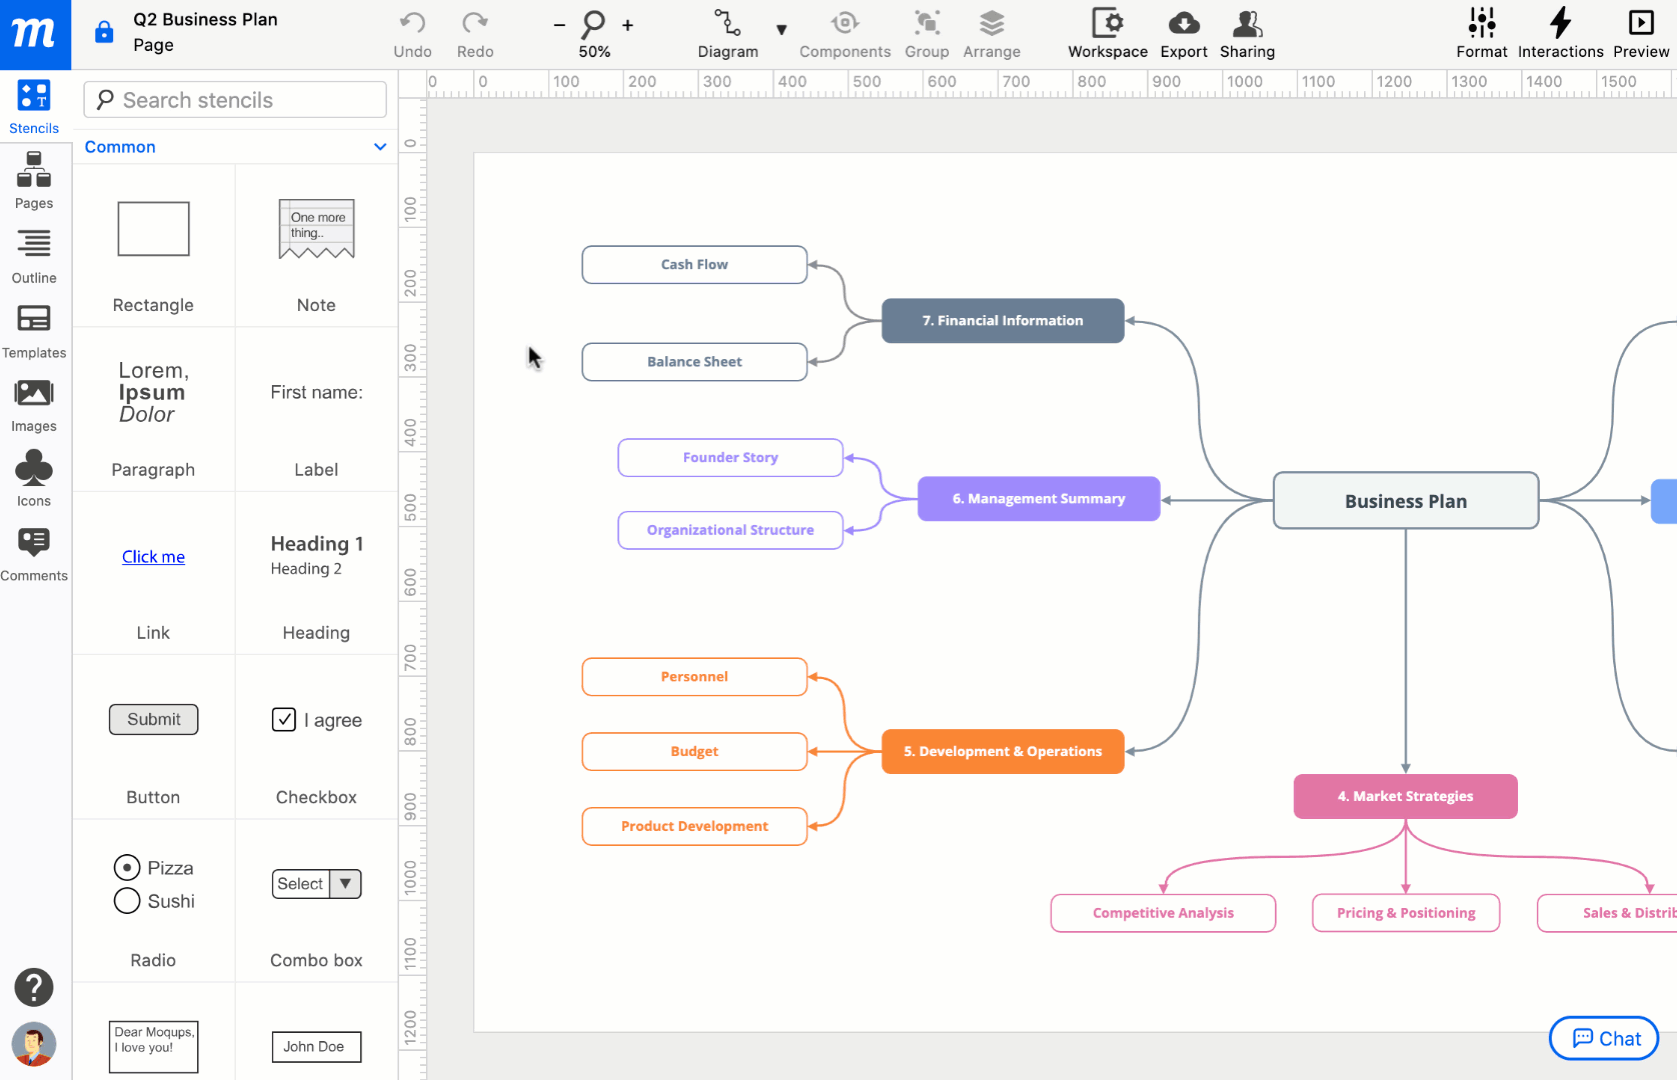
Task: Select the Sushi radio button
Action: [x=127, y=901]
